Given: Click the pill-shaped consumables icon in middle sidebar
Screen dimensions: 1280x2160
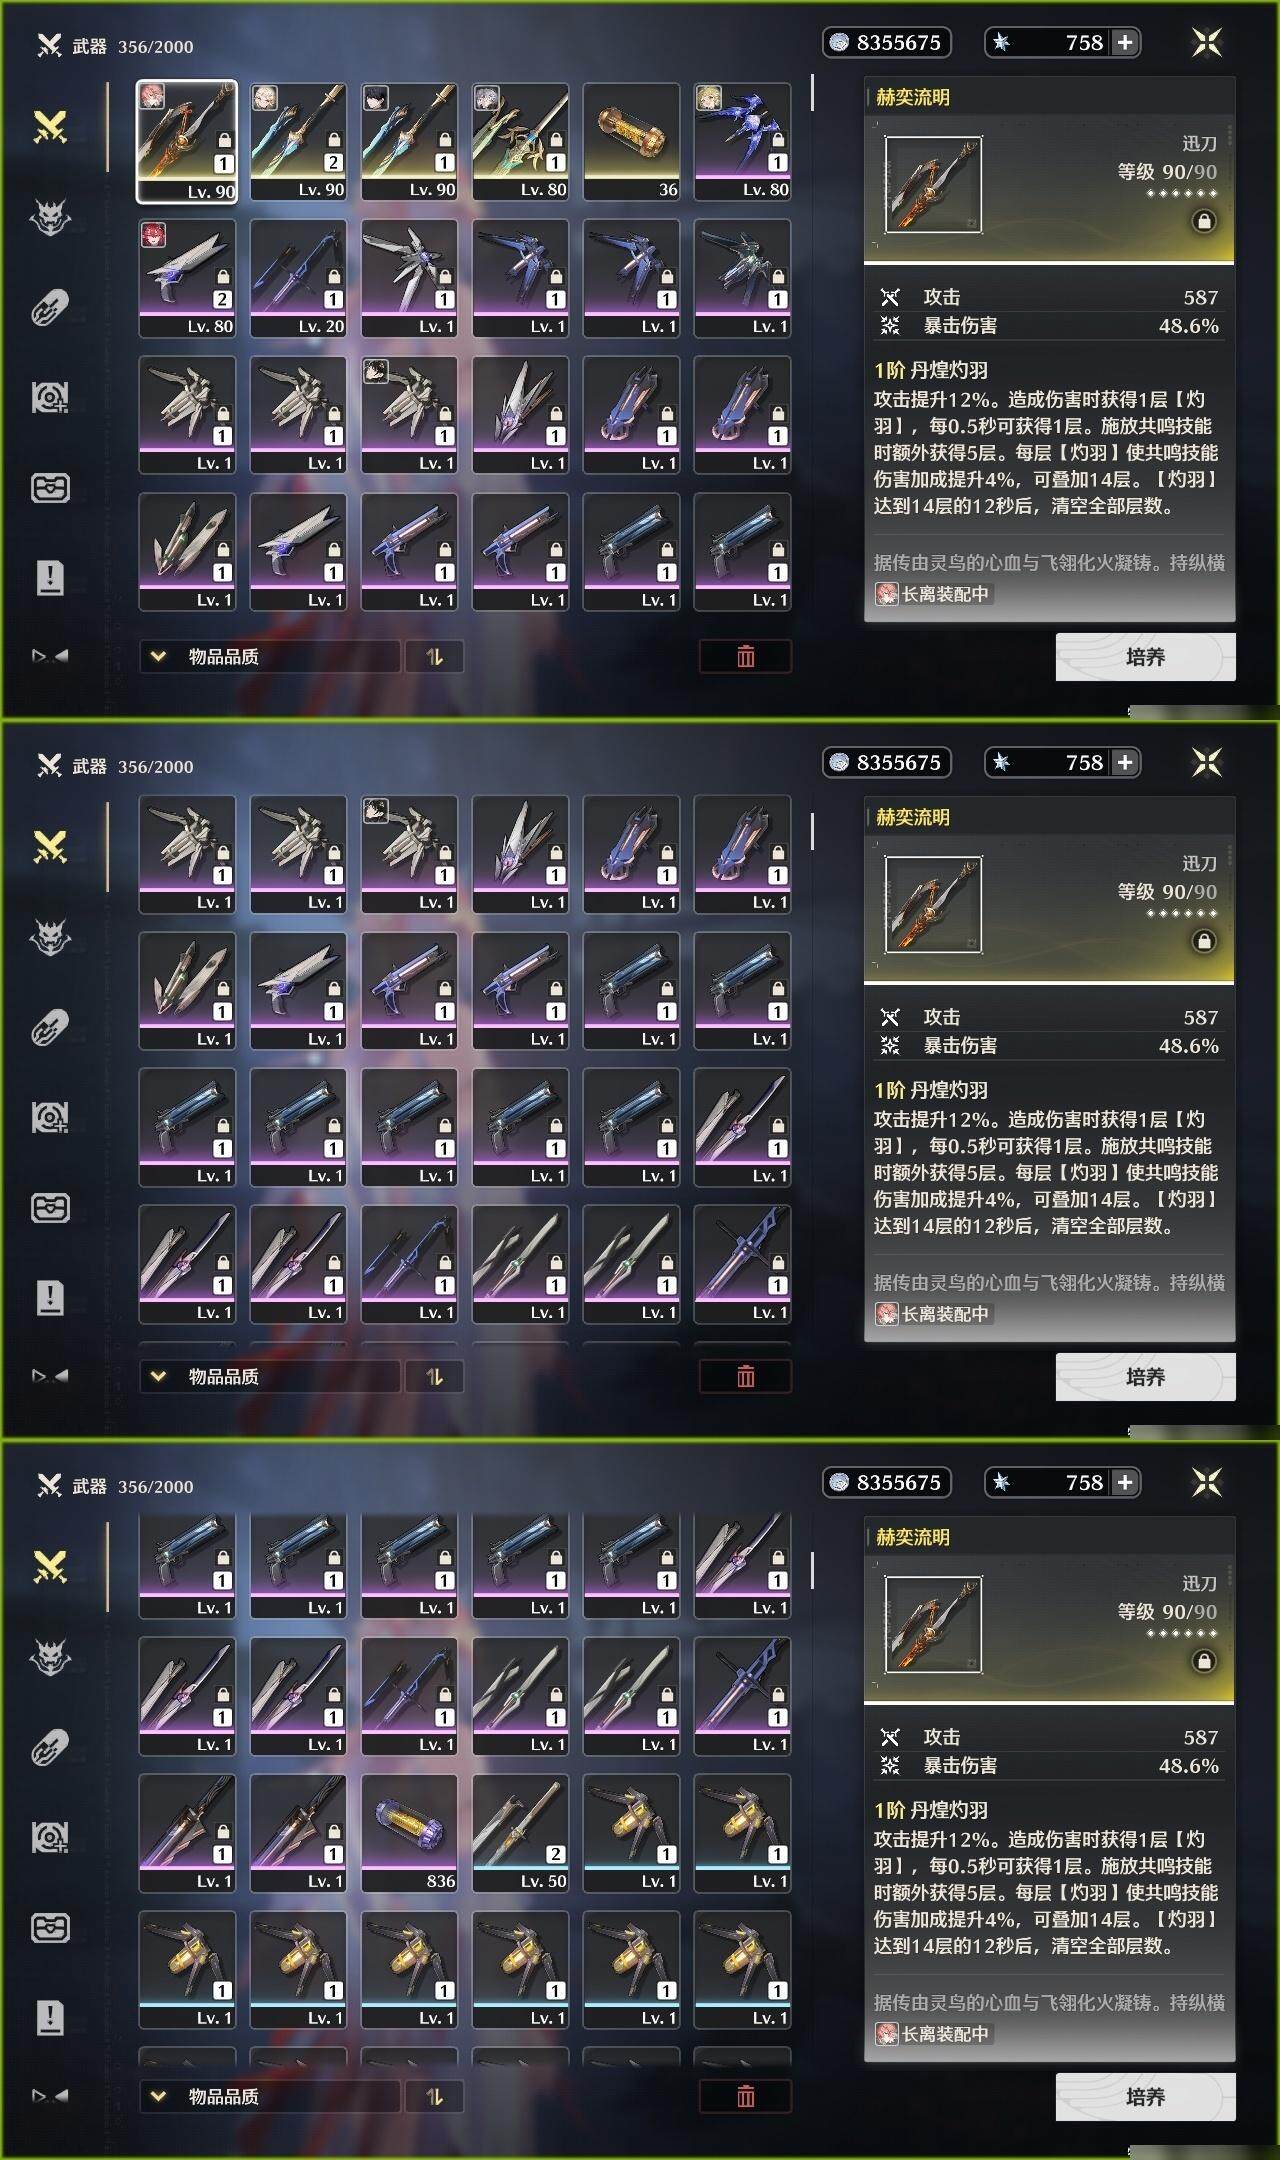Looking at the screenshot, I should [50, 1027].
